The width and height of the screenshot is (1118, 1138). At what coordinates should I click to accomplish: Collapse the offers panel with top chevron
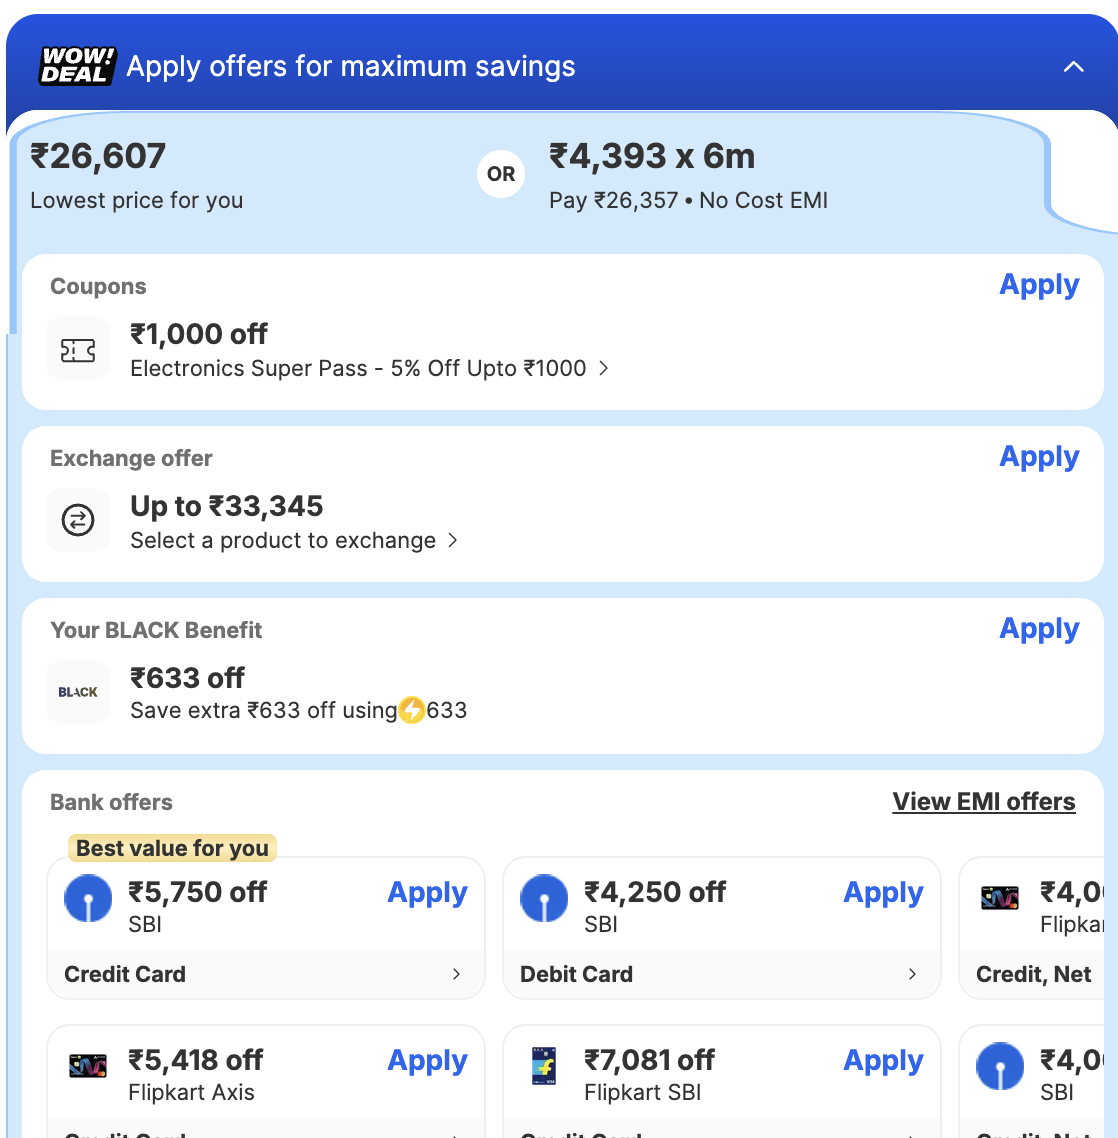tap(1073, 67)
